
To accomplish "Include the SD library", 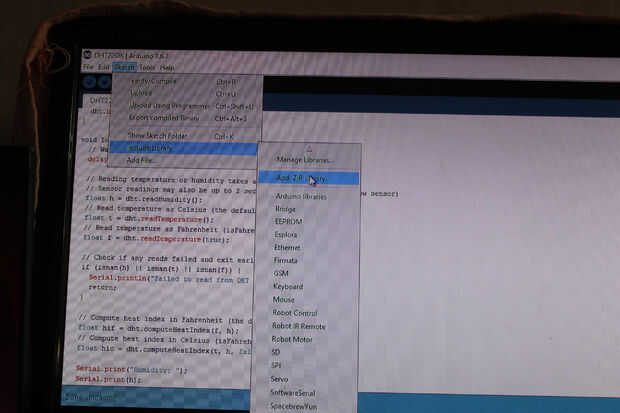I will tap(306, 352).
